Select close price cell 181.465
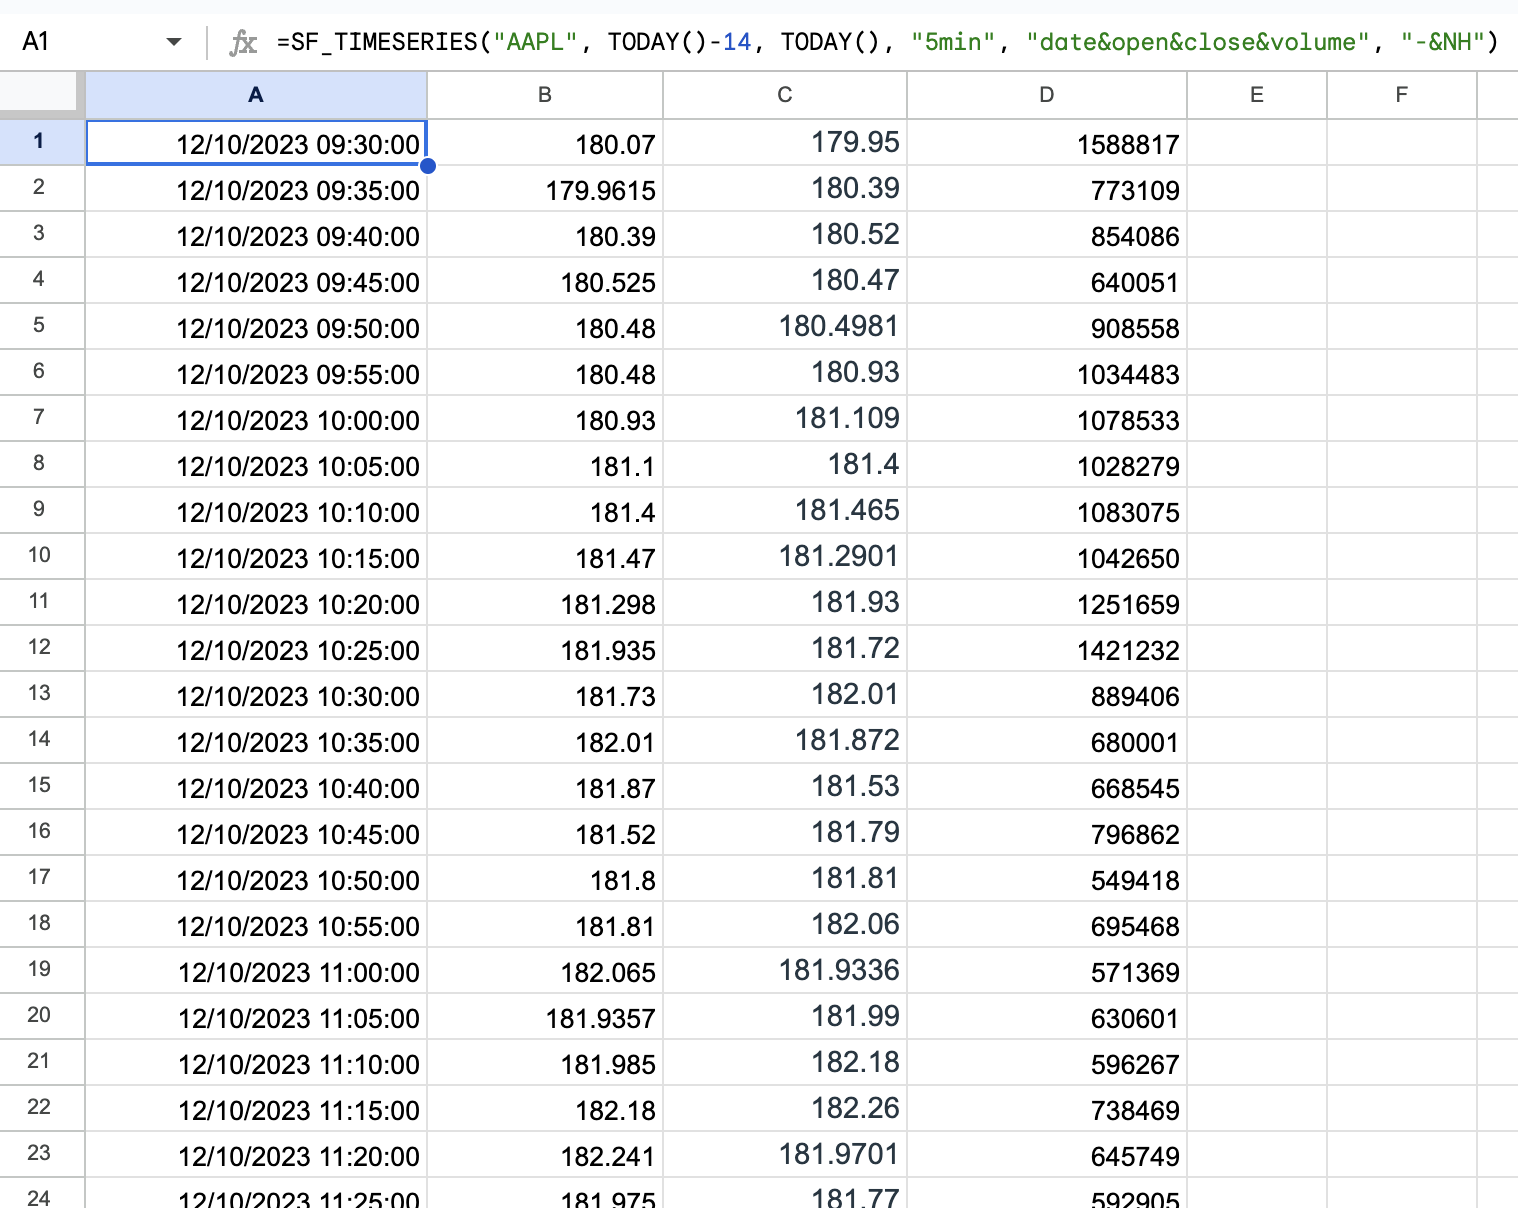The image size is (1518, 1208). pyautogui.click(x=785, y=511)
